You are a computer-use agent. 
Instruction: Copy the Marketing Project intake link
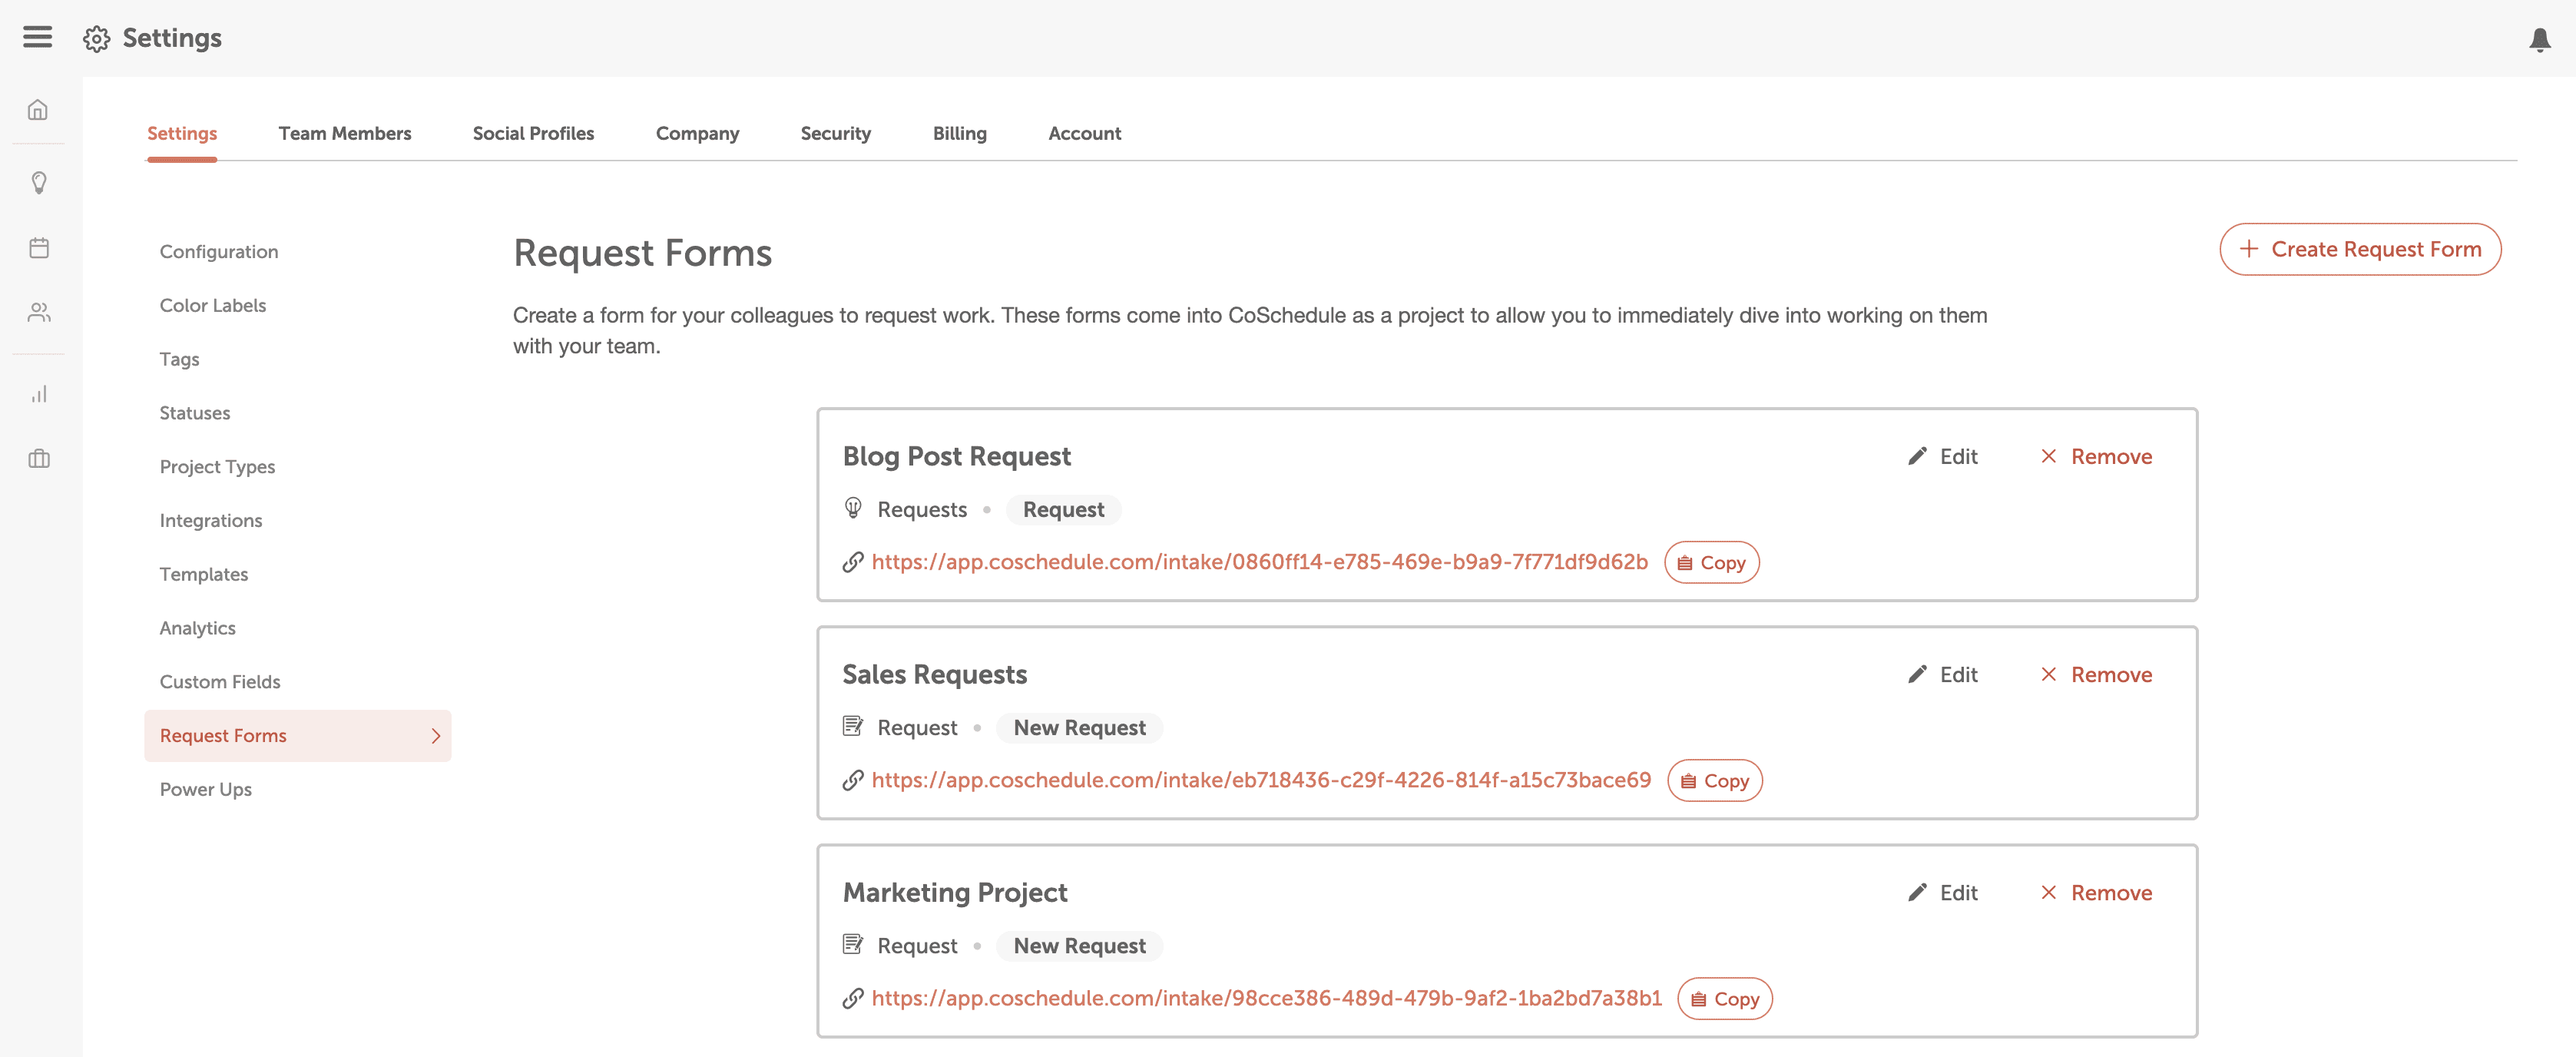pos(1724,999)
